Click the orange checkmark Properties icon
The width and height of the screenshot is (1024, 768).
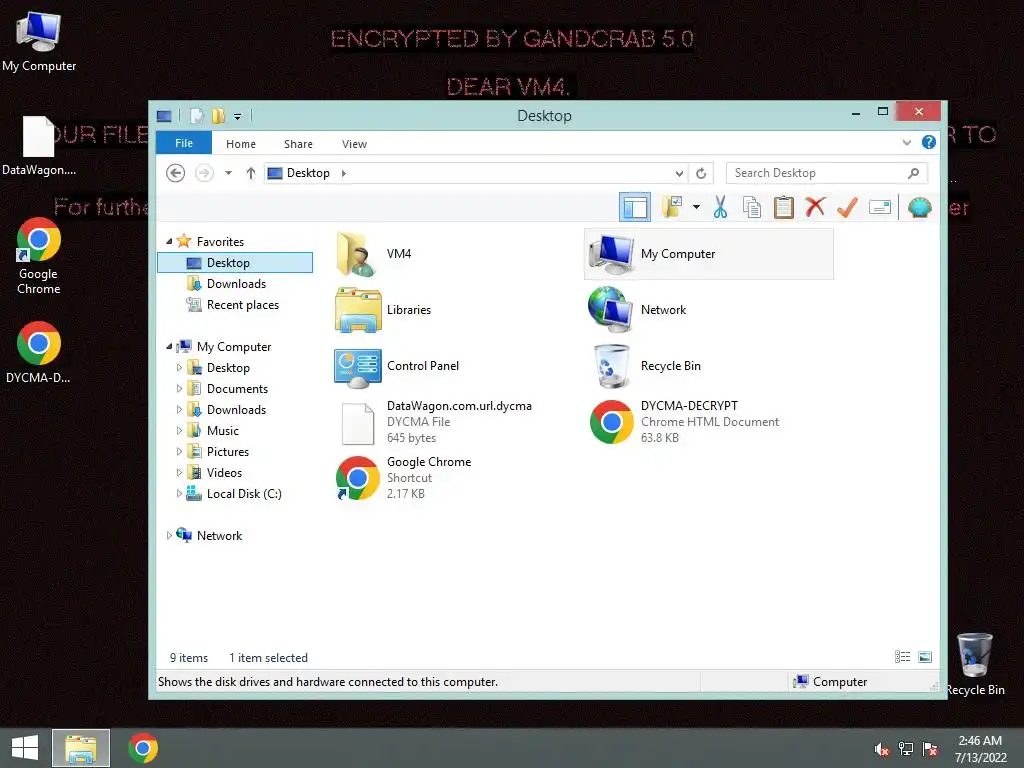click(x=847, y=208)
